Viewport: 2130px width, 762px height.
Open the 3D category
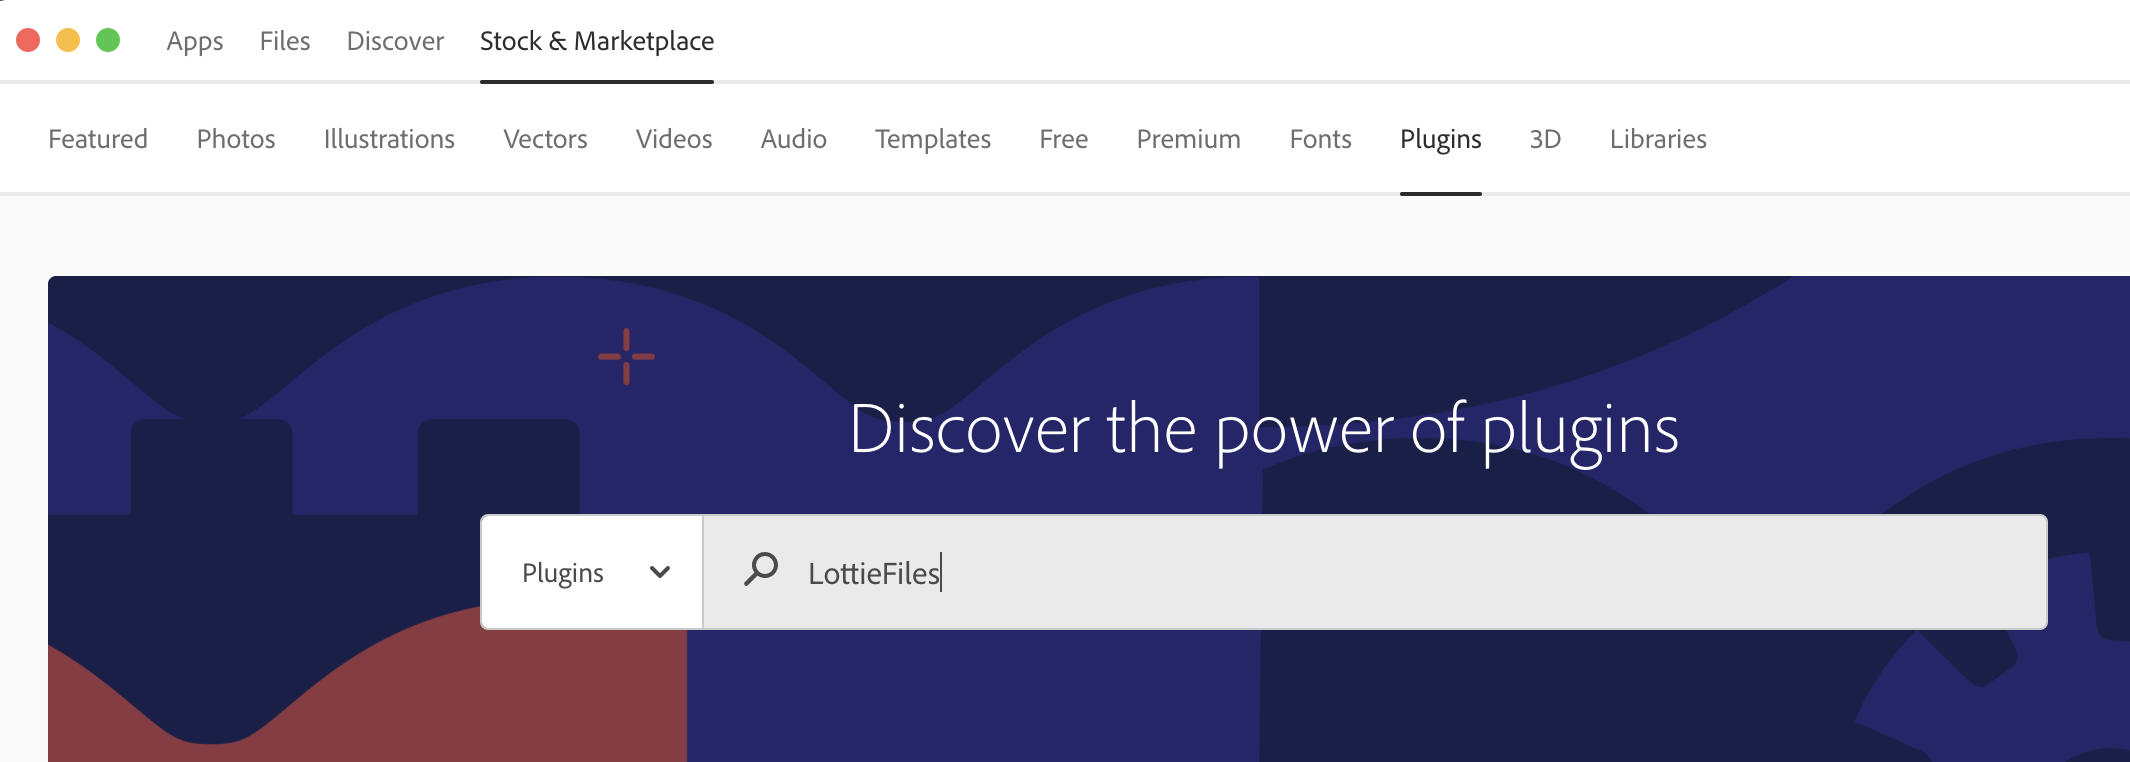pyautogui.click(x=1545, y=139)
